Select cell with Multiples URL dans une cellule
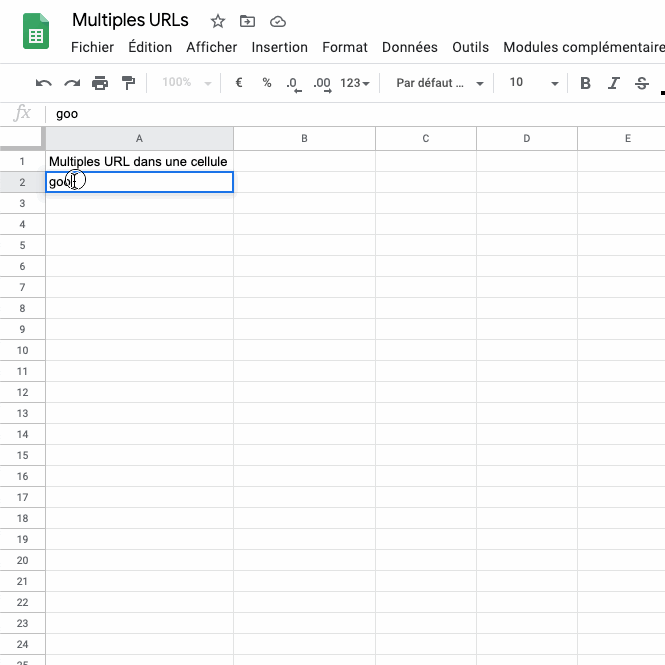The image size is (665, 665). coord(140,161)
